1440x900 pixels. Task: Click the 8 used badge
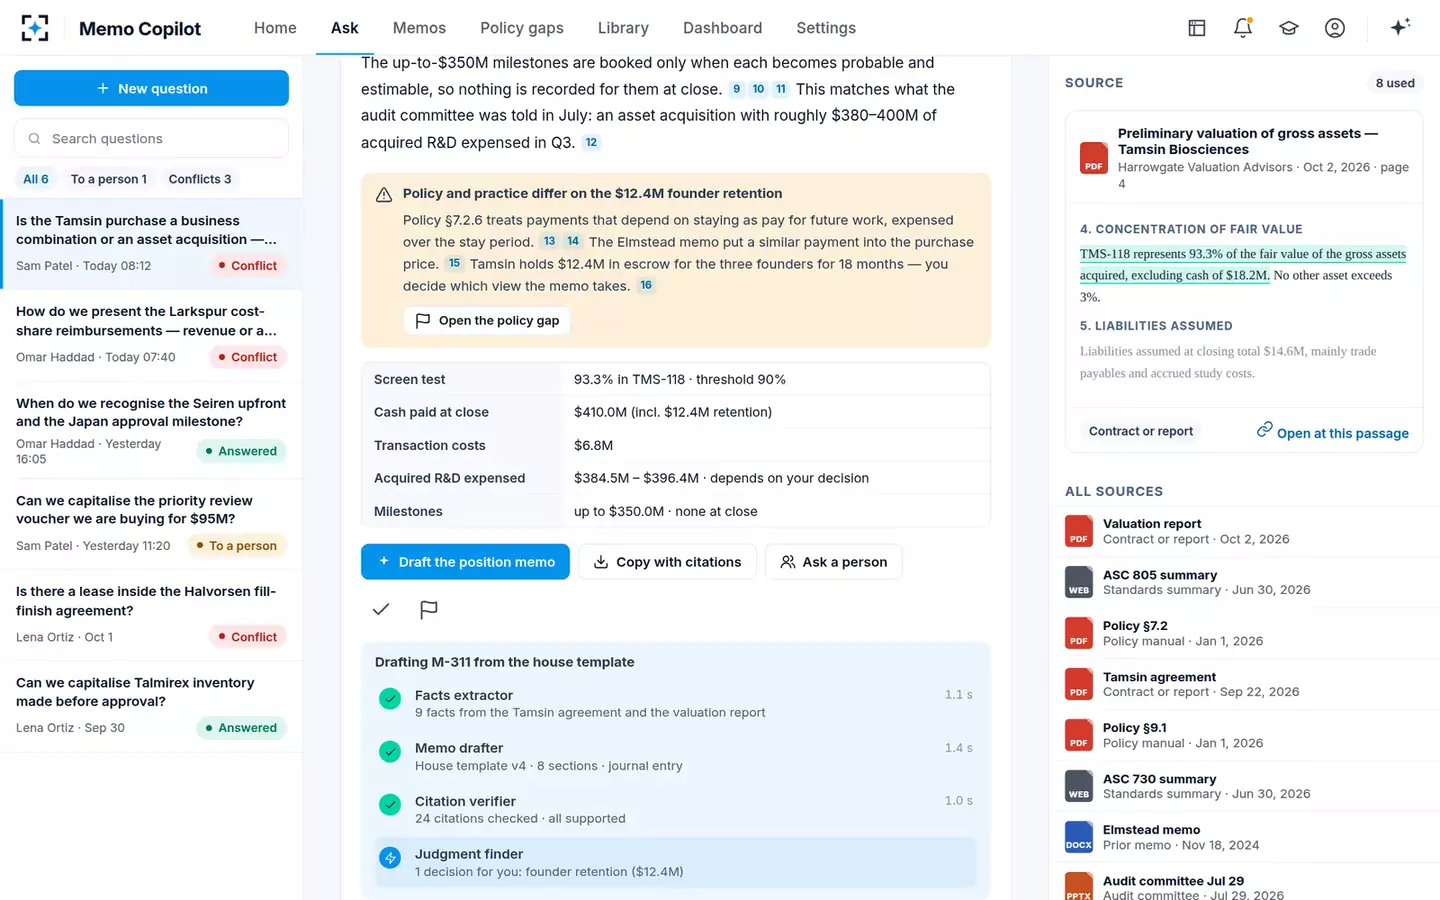click(1394, 83)
